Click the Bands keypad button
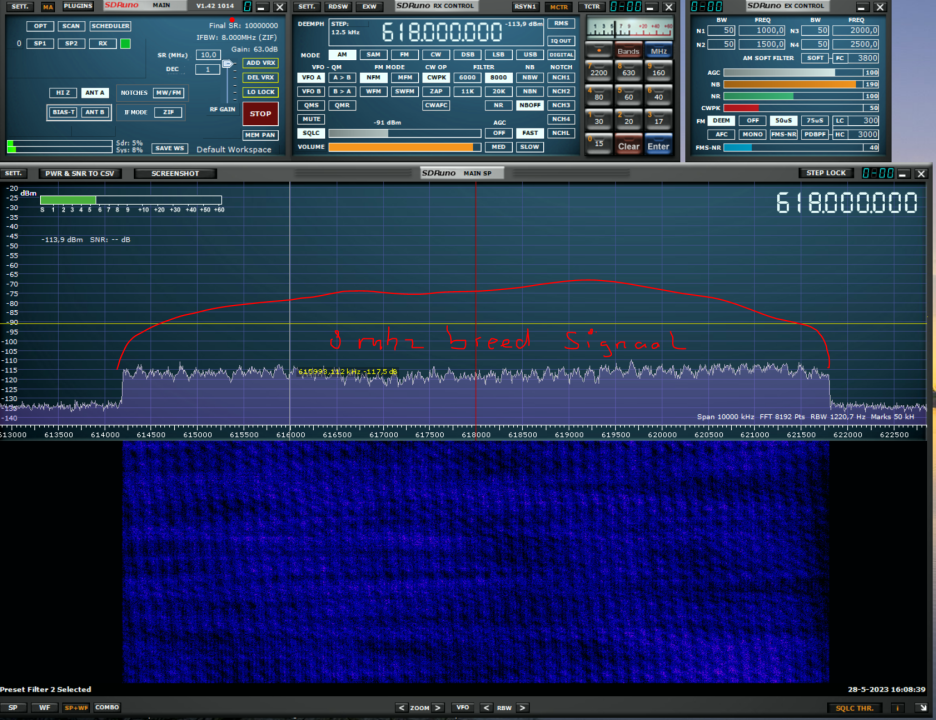Screen dimensions: 936x720 (x=628, y=51)
